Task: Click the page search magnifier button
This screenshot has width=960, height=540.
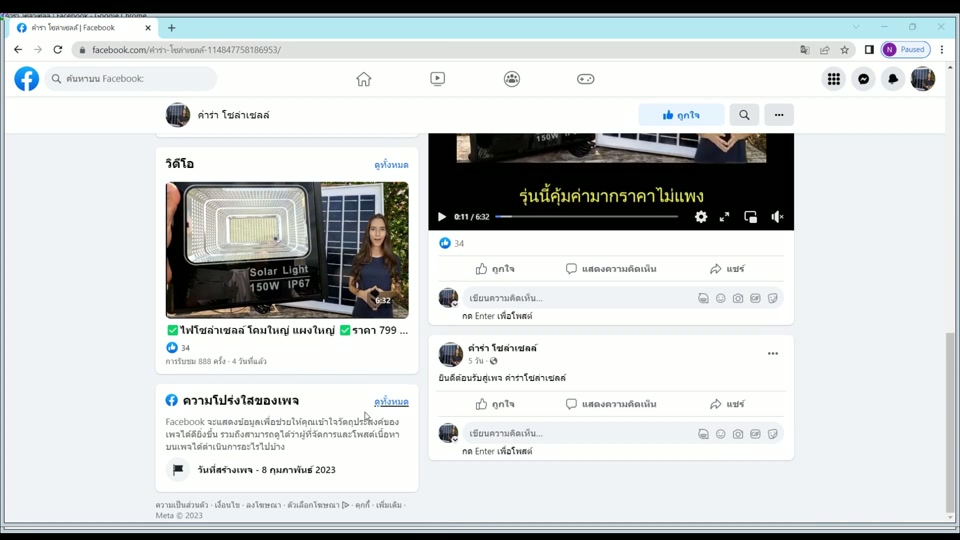Action: [x=744, y=115]
